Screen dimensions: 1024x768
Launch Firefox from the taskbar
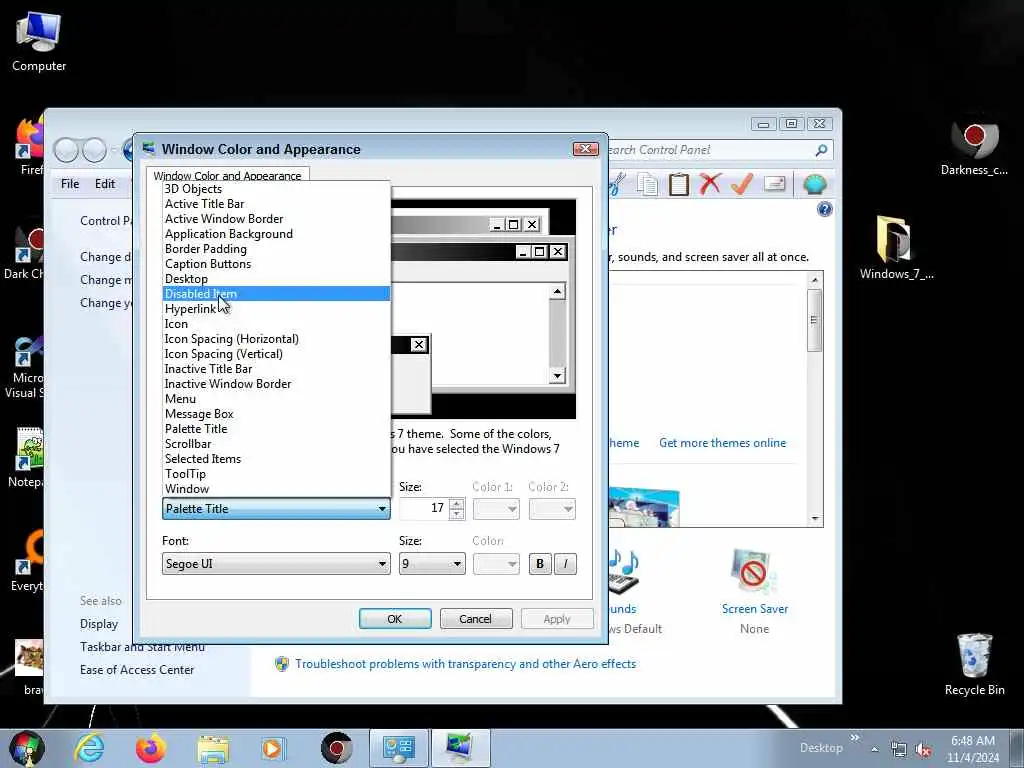[151, 748]
